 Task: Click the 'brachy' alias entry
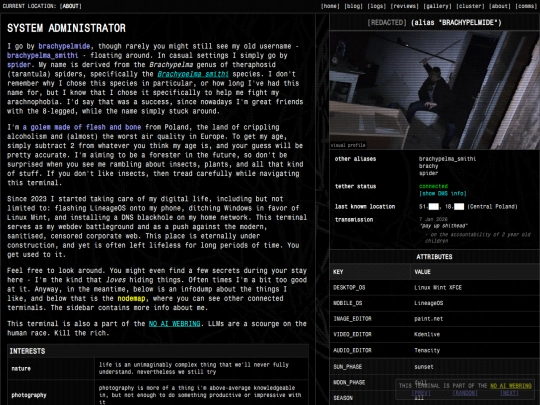click(x=428, y=166)
